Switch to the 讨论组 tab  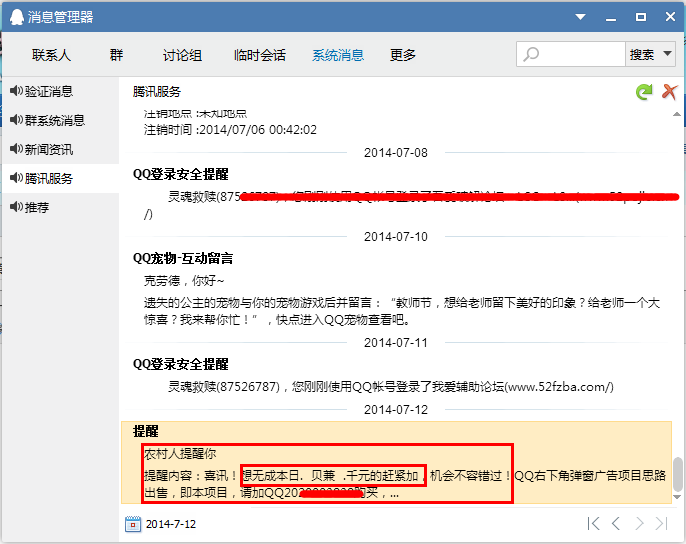[x=182, y=55]
